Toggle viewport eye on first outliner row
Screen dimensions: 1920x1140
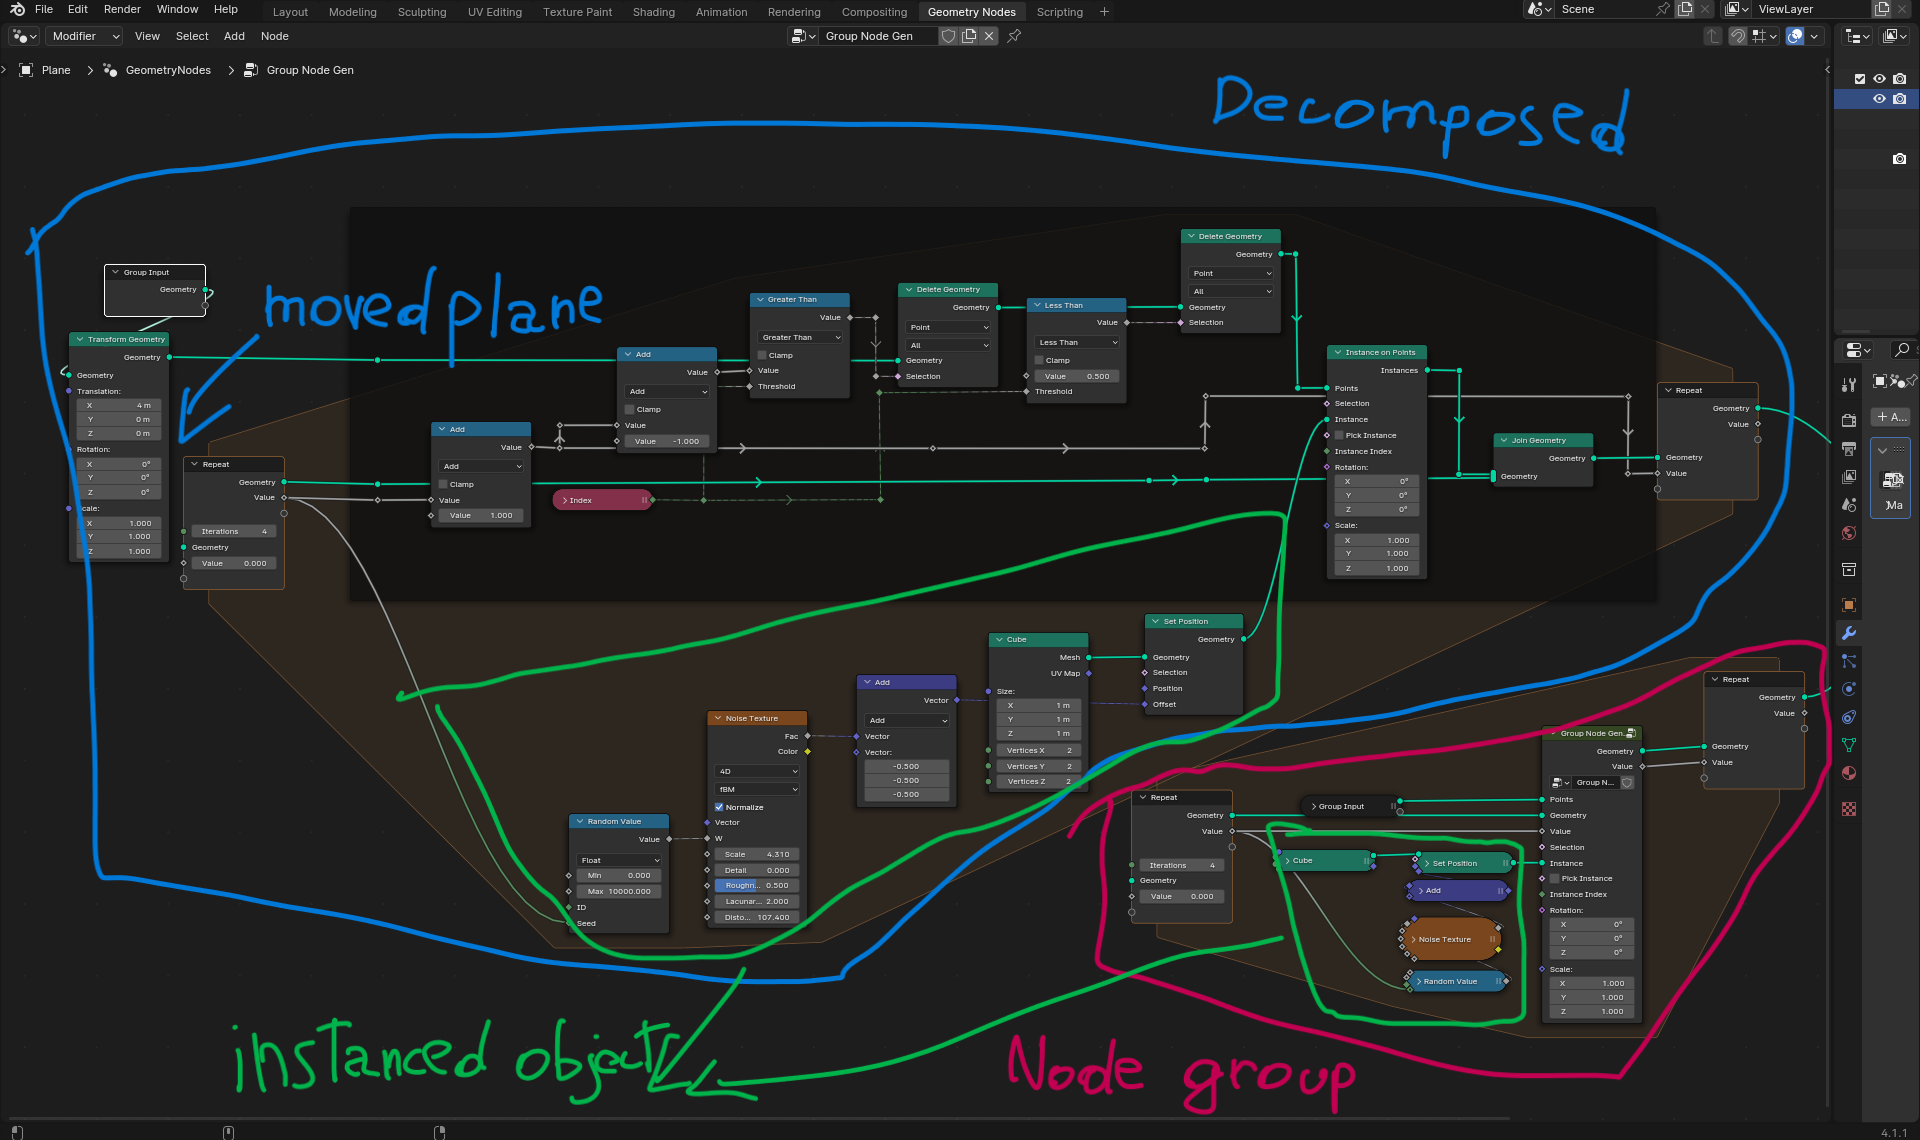1880,79
